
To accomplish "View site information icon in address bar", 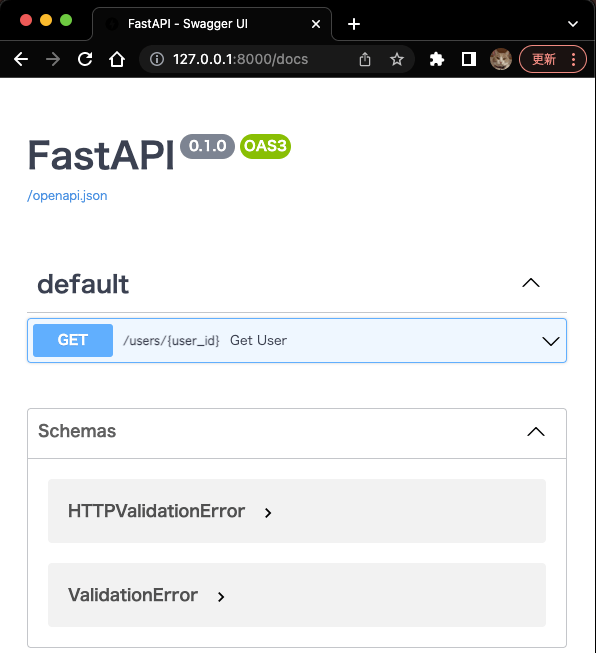I will click(x=157, y=59).
